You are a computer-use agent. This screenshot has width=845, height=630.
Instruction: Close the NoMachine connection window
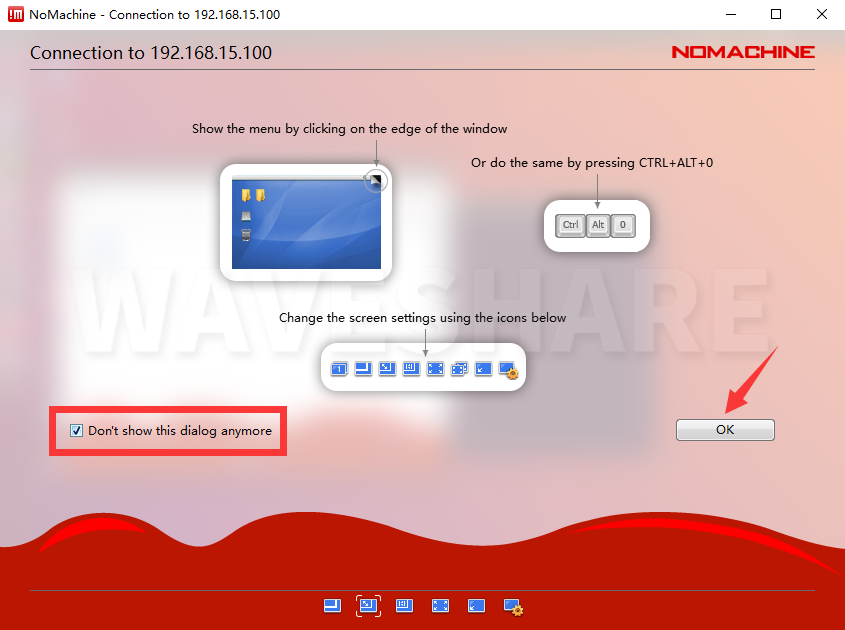[822, 15]
